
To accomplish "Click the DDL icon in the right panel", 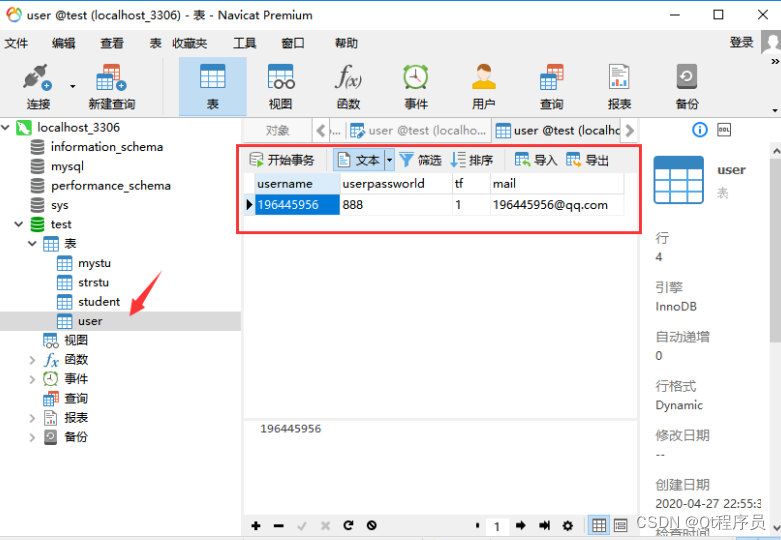I will click(x=724, y=130).
